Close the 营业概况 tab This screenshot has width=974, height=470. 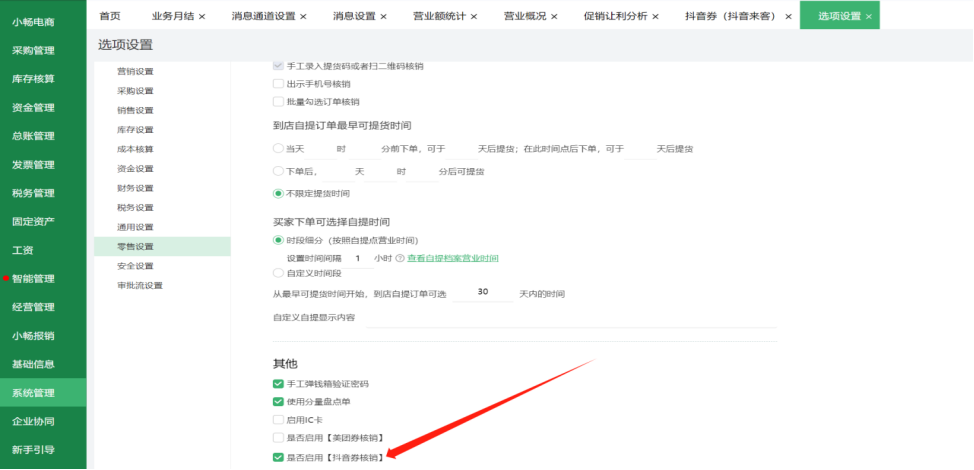(554, 17)
